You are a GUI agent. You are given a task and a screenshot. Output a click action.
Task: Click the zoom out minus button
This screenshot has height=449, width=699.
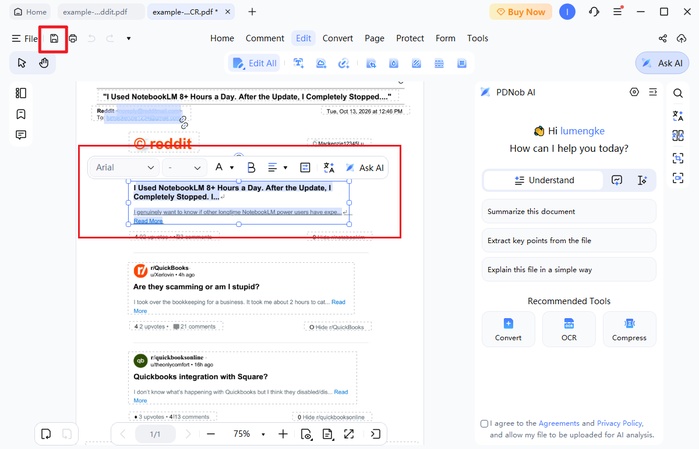[x=211, y=434]
